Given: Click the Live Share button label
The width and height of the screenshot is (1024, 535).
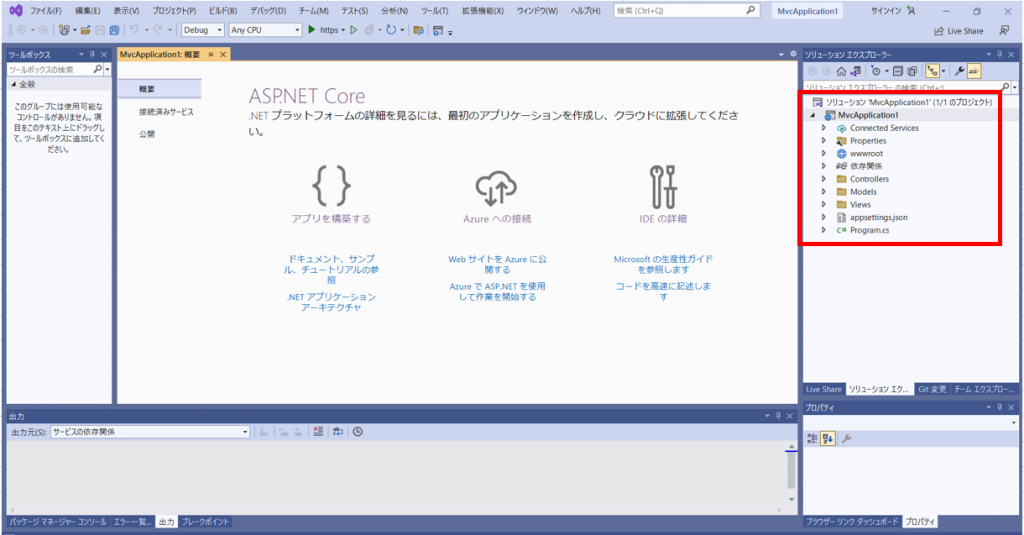Looking at the screenshot, I should tap(965, 31).
